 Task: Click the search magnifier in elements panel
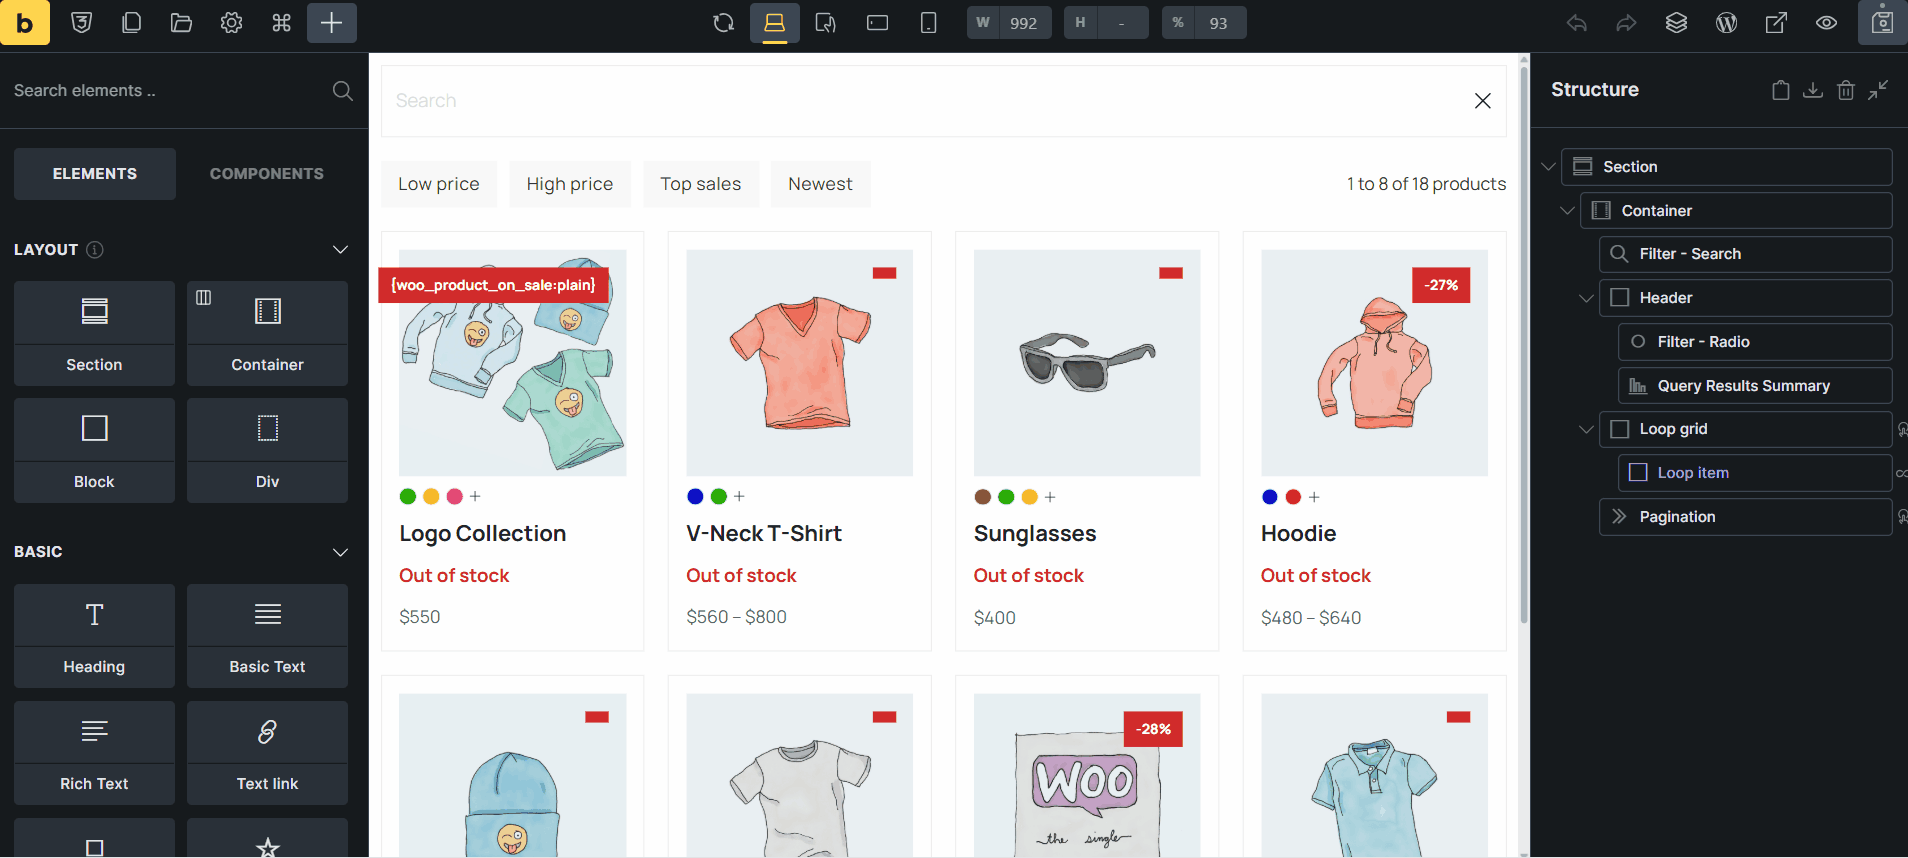pyautogui.click(x=342, y=90)
